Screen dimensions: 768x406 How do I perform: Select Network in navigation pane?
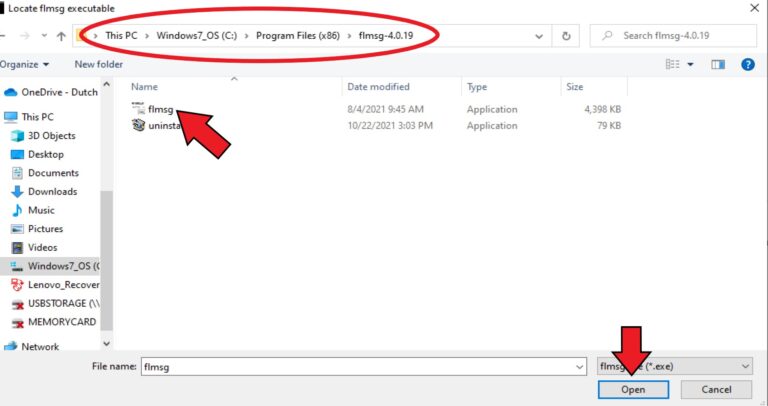click(x=31, y=346)
